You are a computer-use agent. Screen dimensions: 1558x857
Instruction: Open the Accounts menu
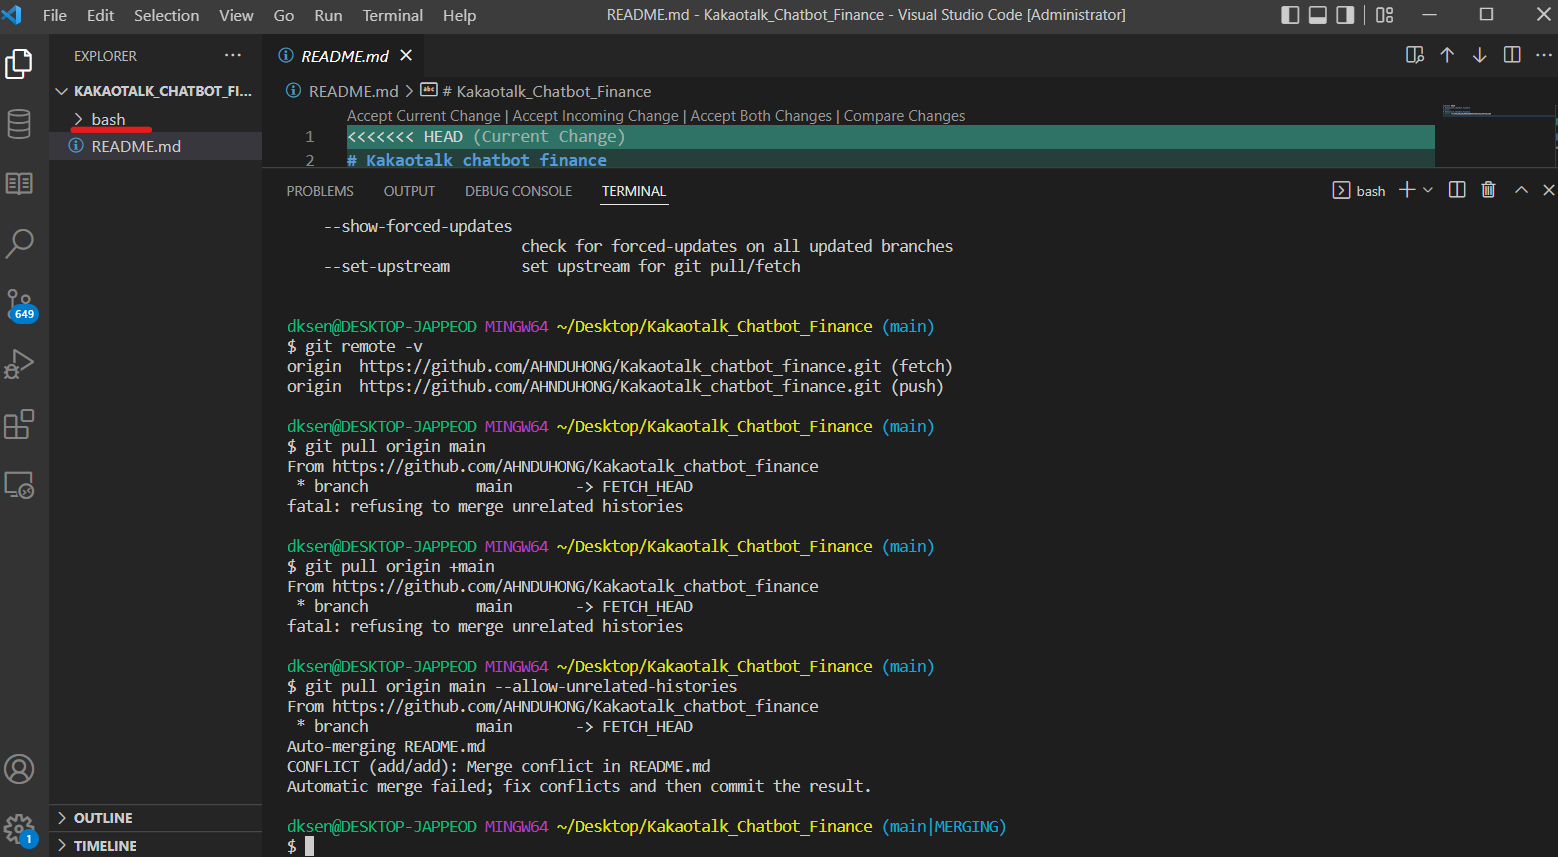[19, 769]
